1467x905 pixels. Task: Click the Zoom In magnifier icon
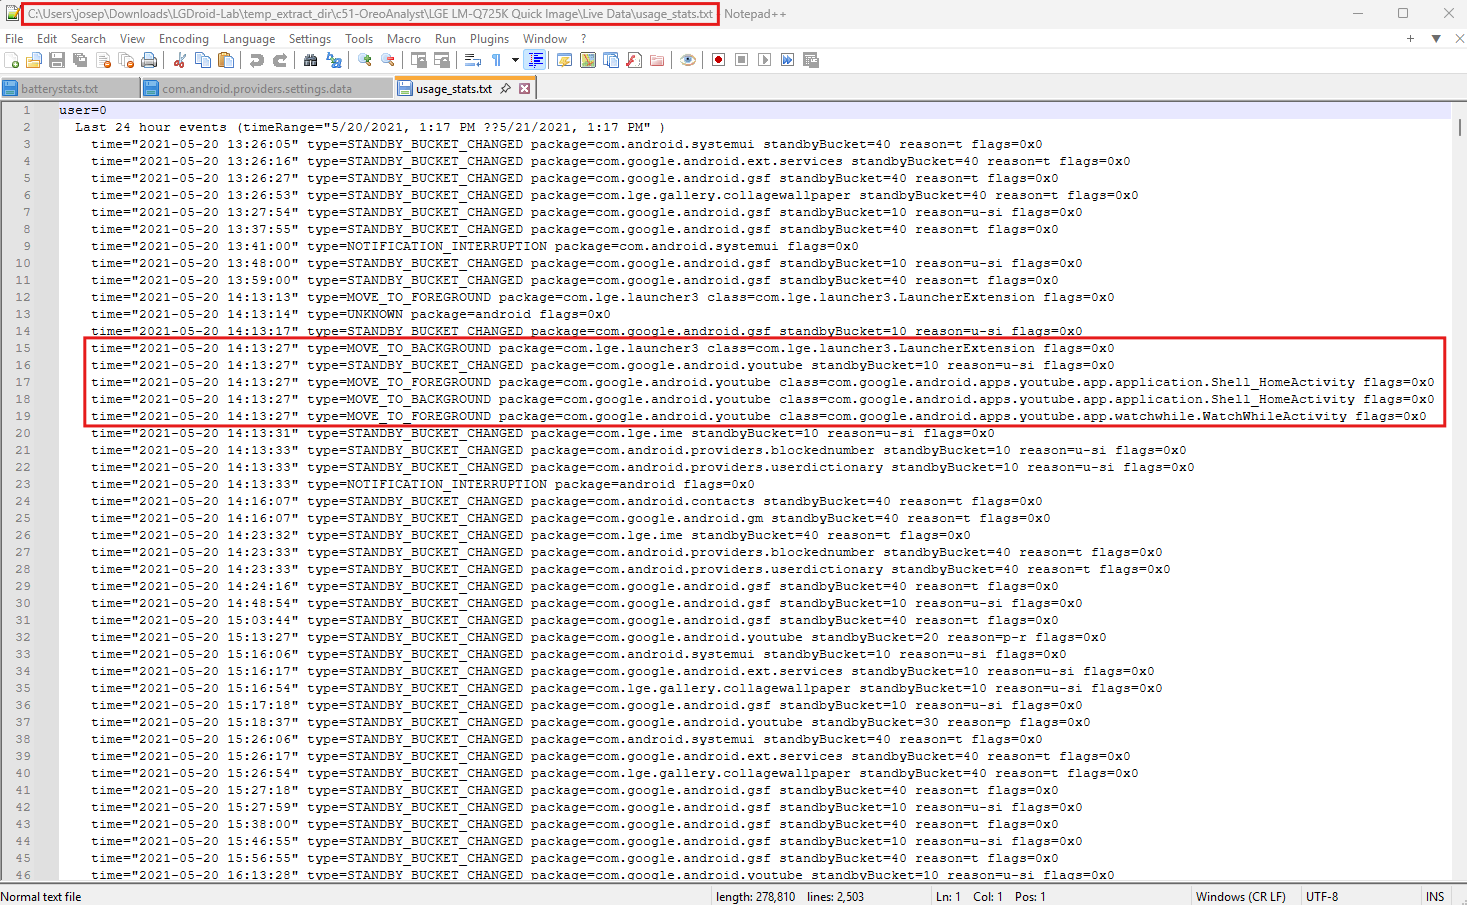tap(365, 60)
